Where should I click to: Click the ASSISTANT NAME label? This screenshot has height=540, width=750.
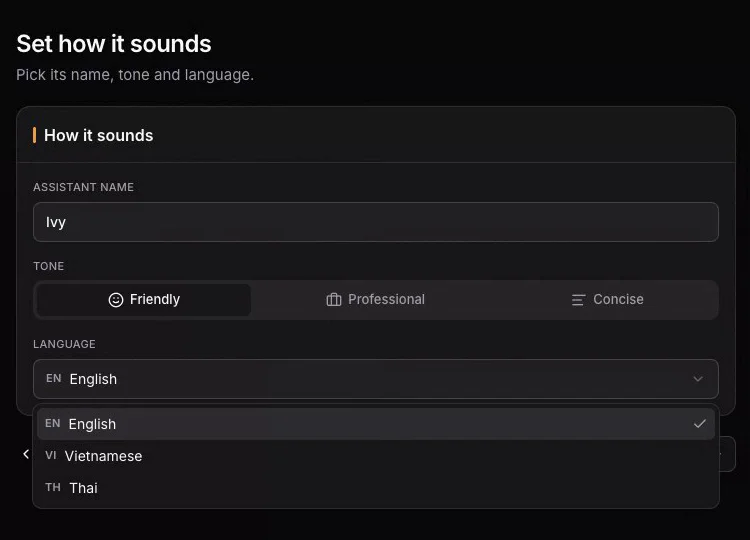click(x=83, y=187)
